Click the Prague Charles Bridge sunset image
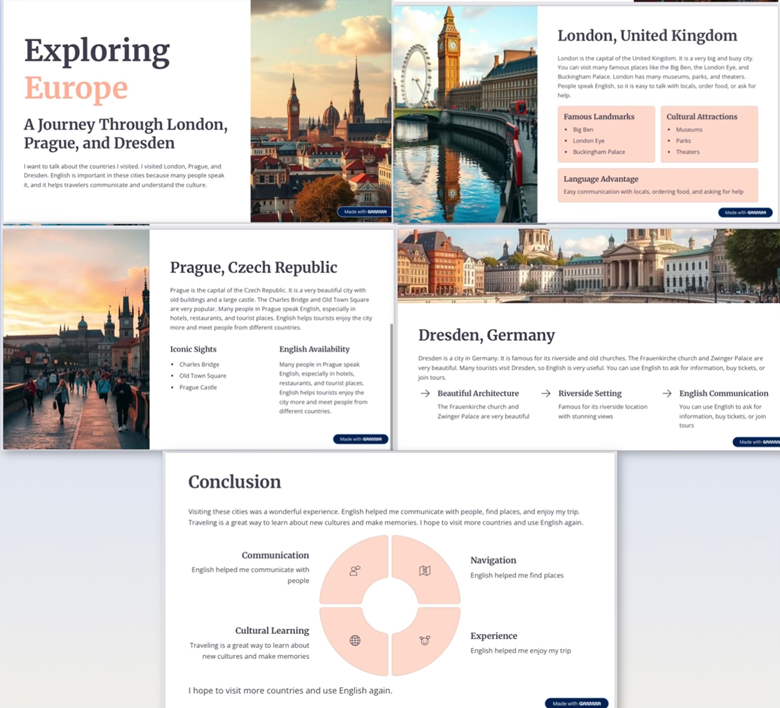This screenshot has height=708, width=780. tap(76, 339)
